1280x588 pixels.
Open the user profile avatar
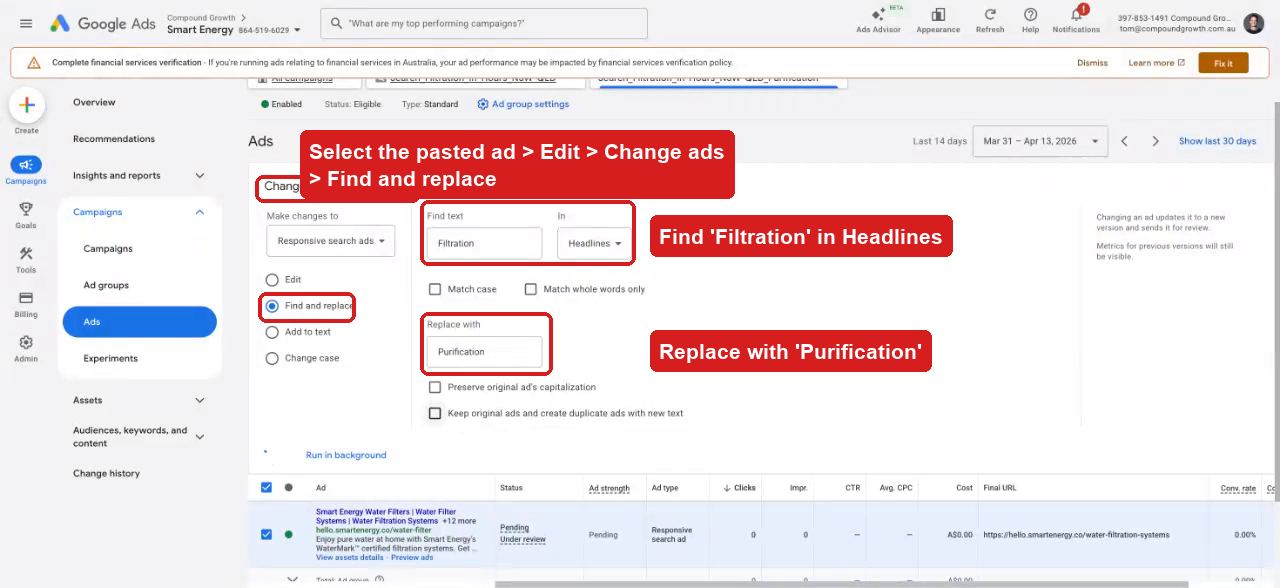1254,23
